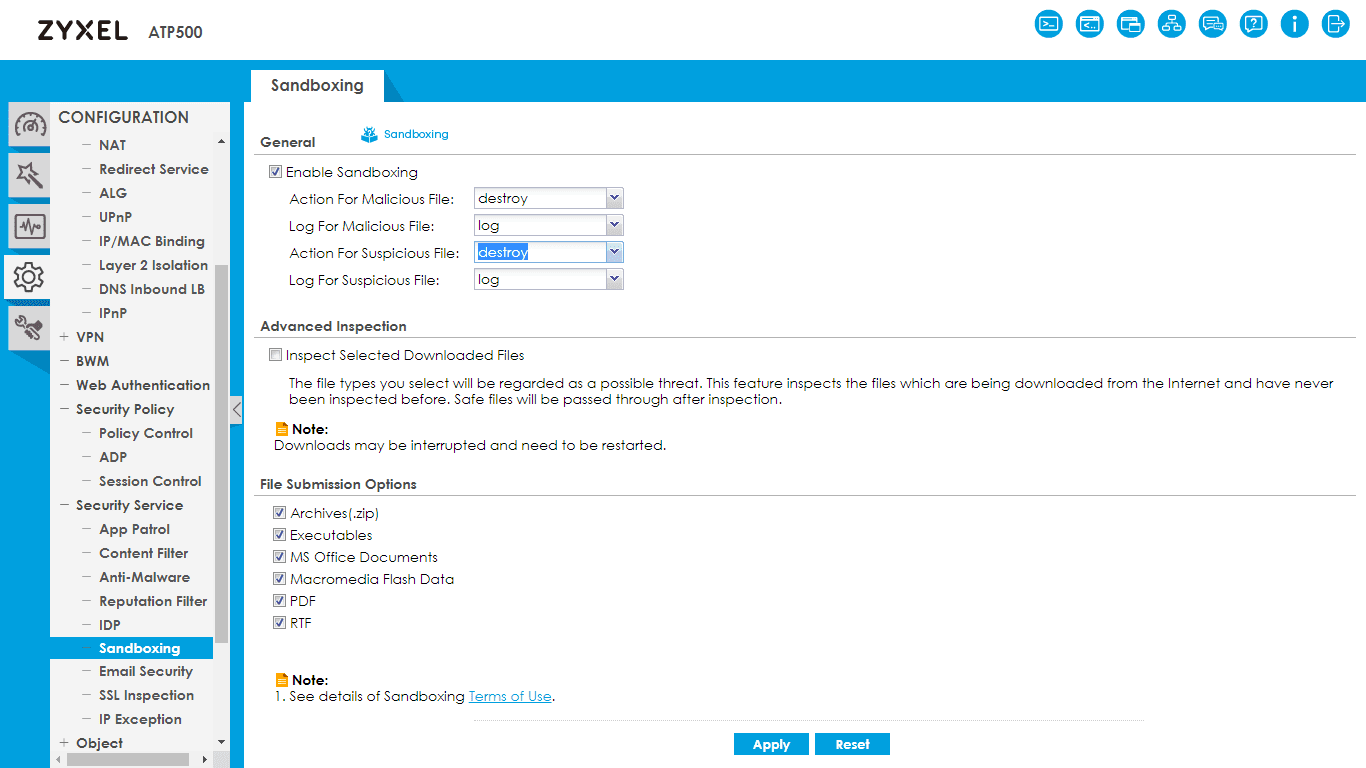Click the sidebar menu scroll-down arrow
This screenshot has height=768, width=1366.
tap(221, 742)
